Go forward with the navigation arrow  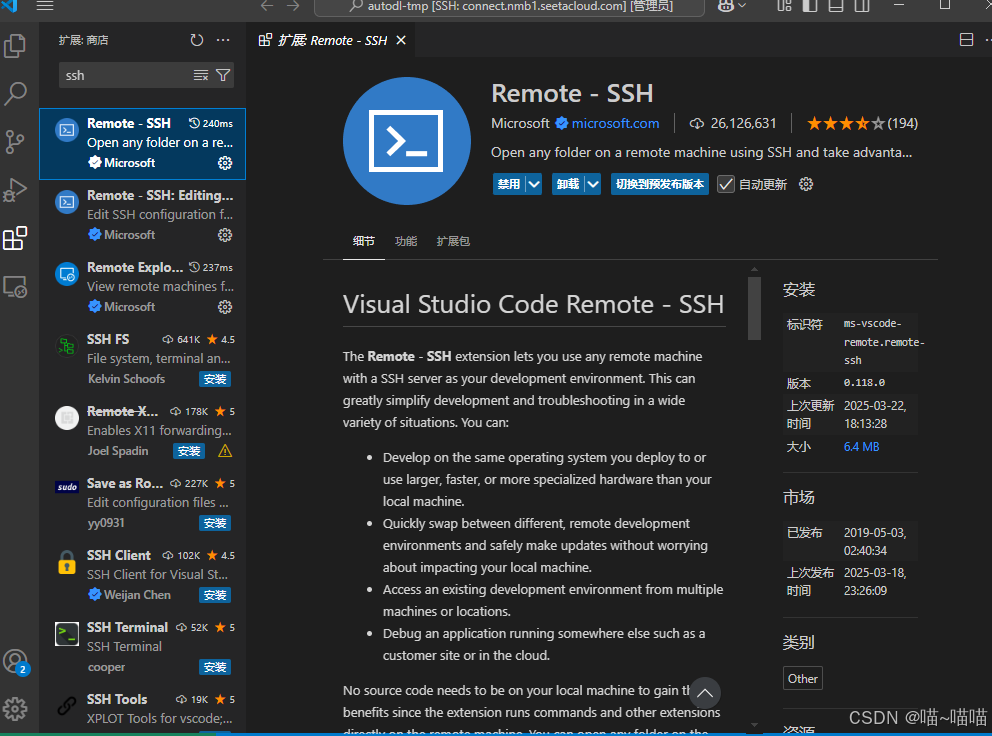(293, 6)
